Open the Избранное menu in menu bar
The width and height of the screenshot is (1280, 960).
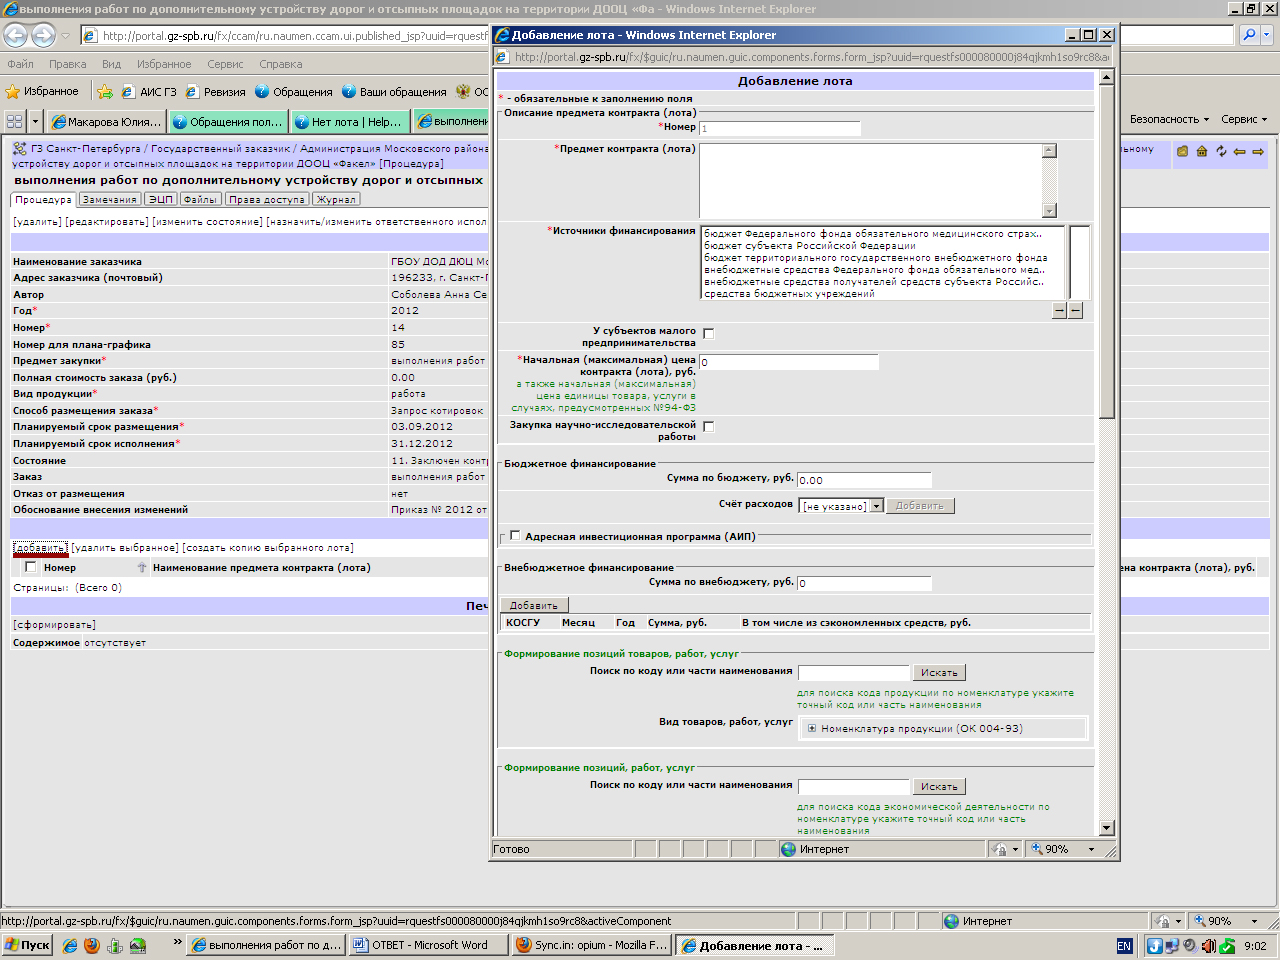point(164,64)
